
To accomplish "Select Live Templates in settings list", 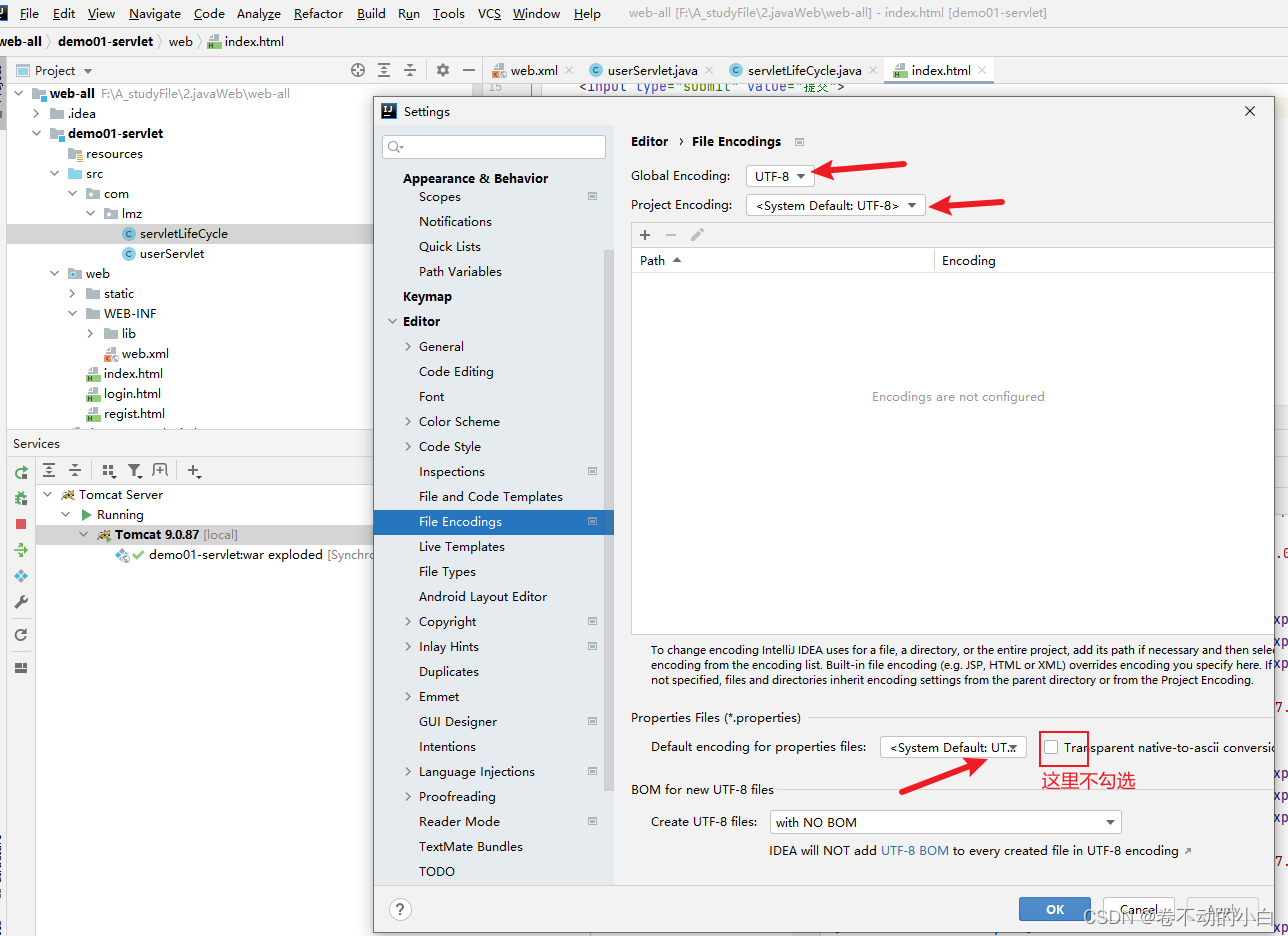I will click(461, 546).
